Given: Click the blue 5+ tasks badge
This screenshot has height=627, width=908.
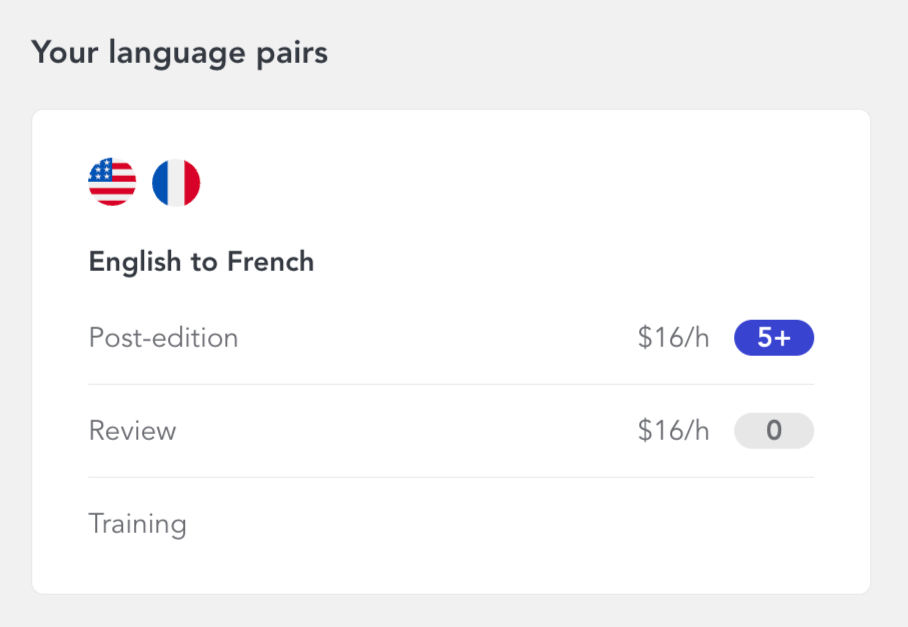Looking at the screenshot, I should (x=774, y=338).
